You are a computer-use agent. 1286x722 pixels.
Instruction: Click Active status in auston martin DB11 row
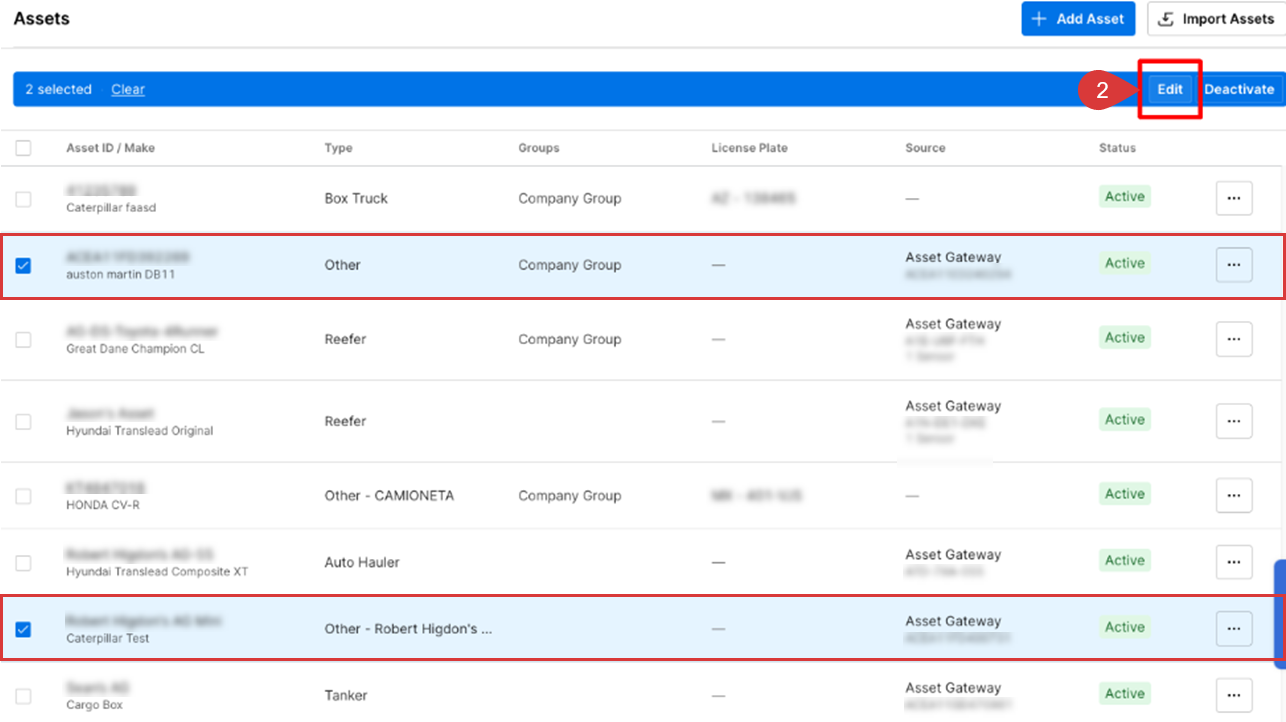[1125, 263]
